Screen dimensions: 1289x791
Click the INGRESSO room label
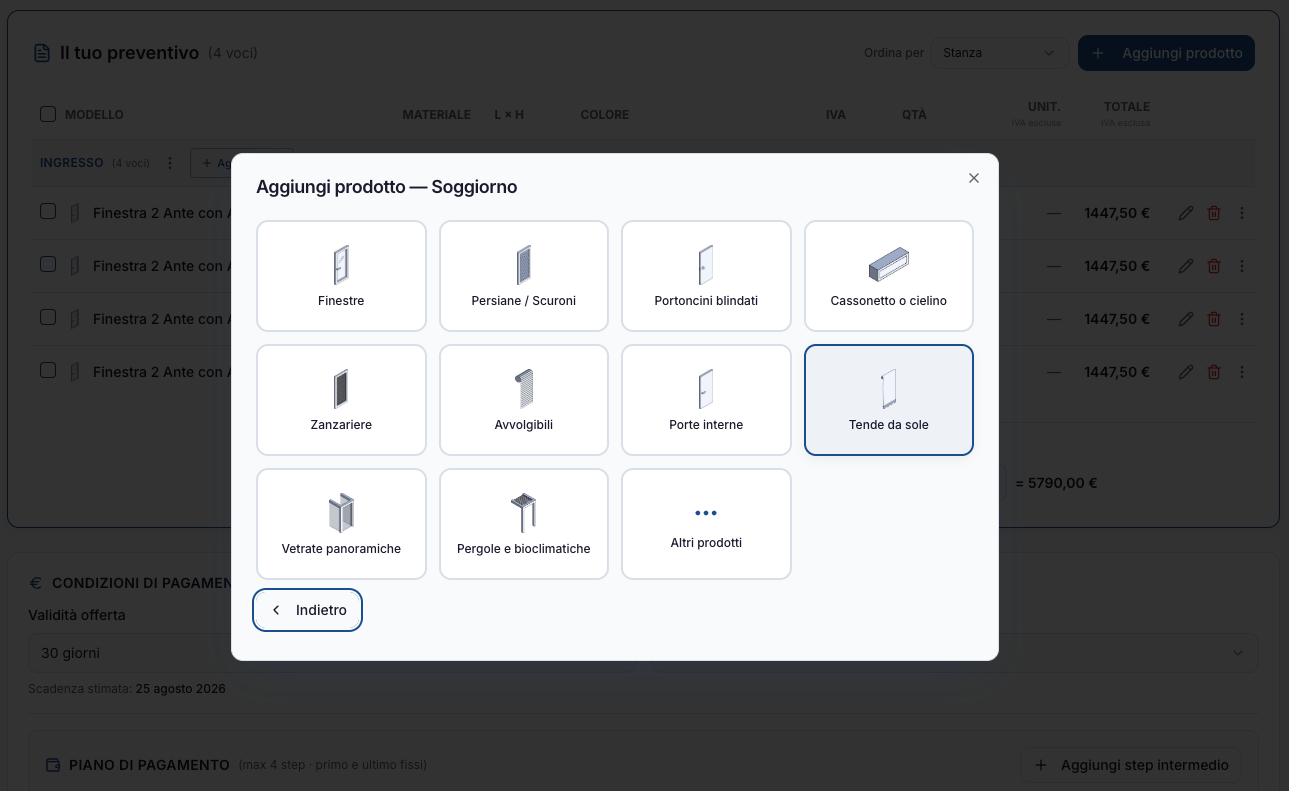pos(72,163)
